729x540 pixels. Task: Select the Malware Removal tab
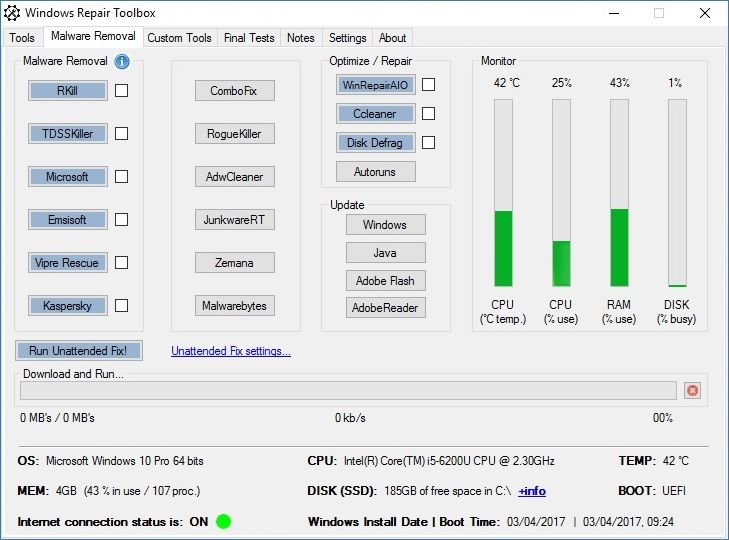pos(93,36)
